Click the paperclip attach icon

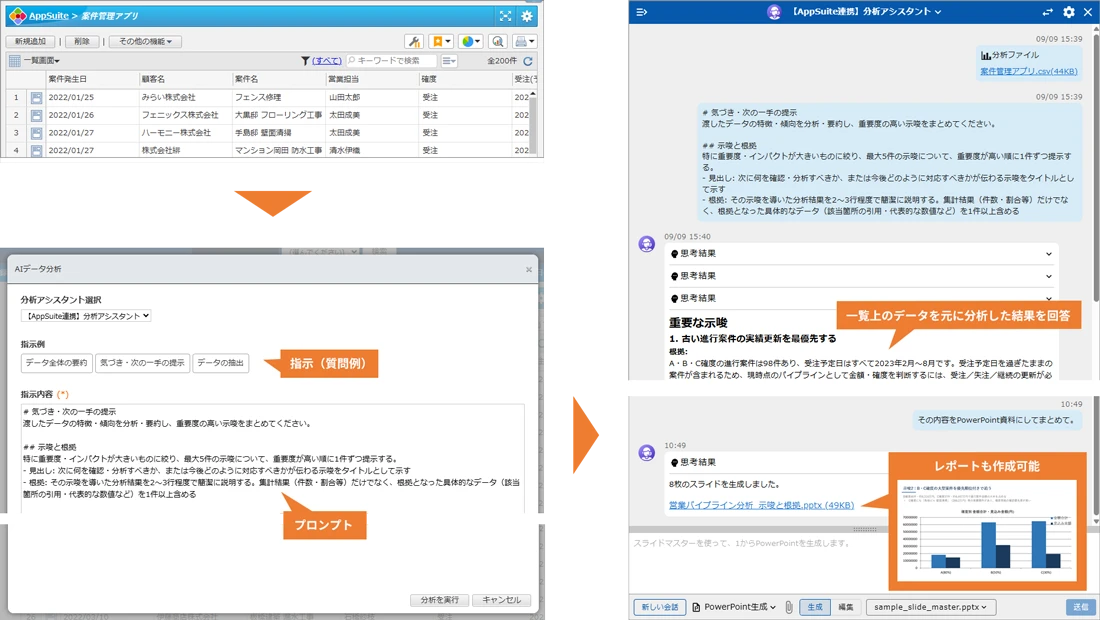[789, 607]
